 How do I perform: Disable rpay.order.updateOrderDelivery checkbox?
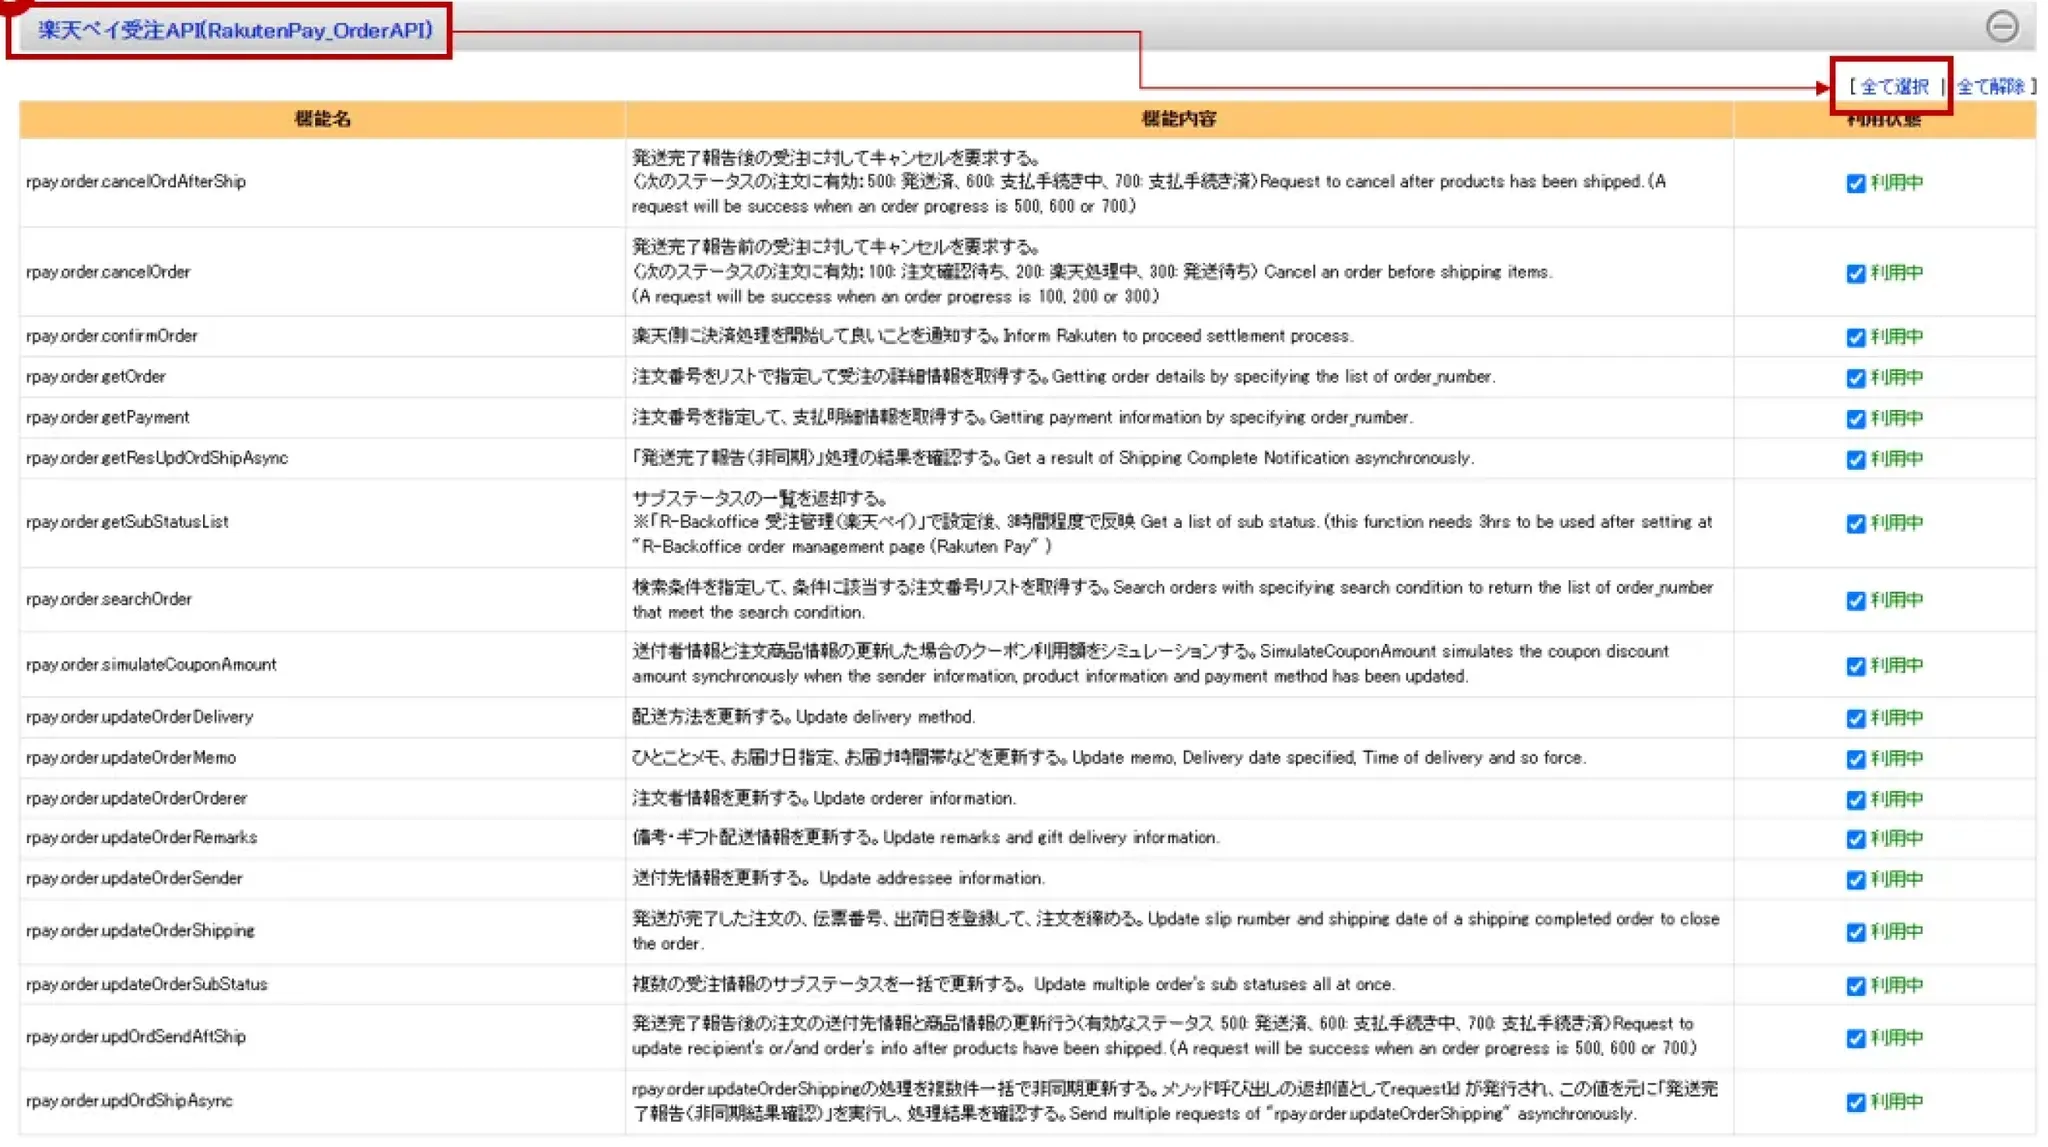click(1855, 718)
